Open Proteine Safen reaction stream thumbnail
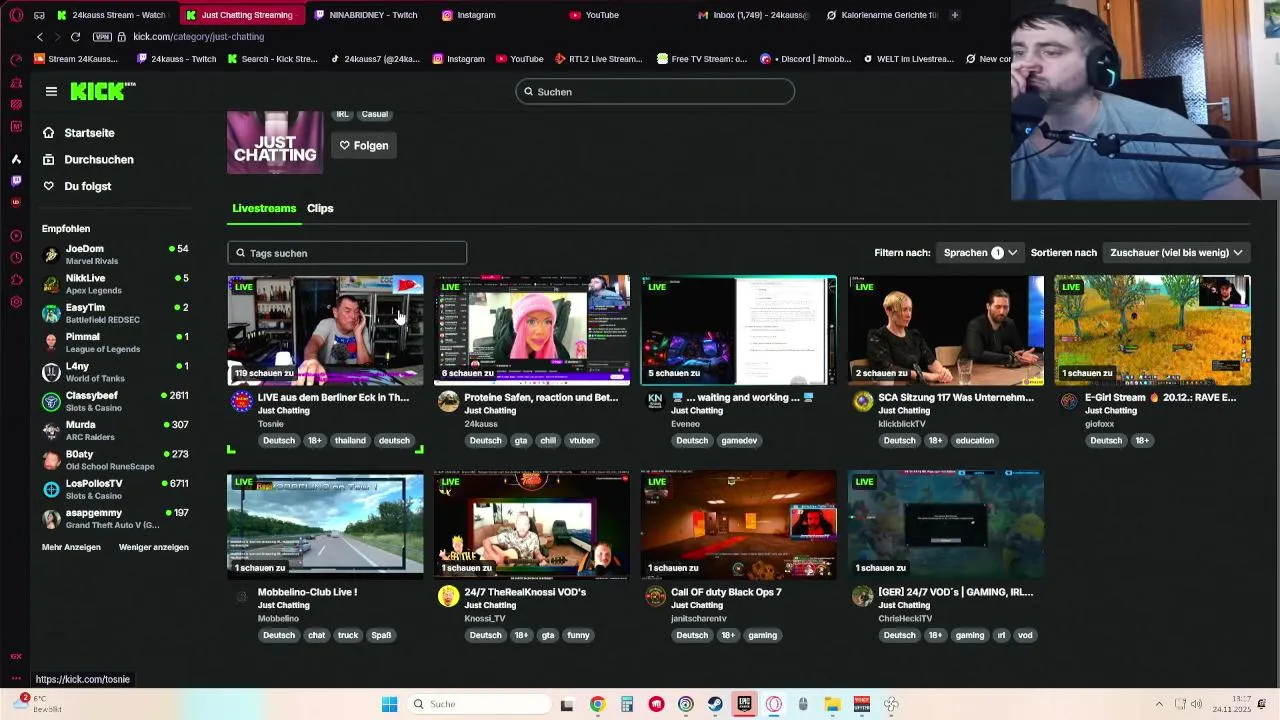This screenshot has height=720, width=1280. tap(532, 330)
